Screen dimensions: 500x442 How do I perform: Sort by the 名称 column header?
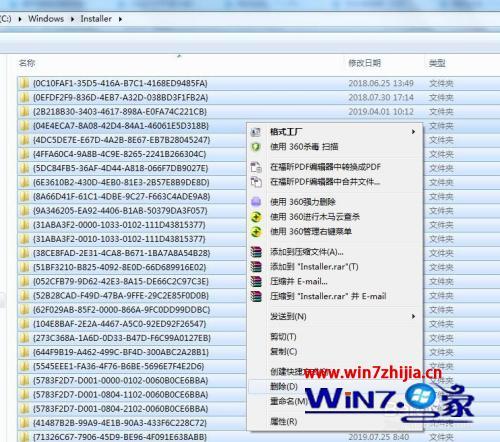point(27,63)
